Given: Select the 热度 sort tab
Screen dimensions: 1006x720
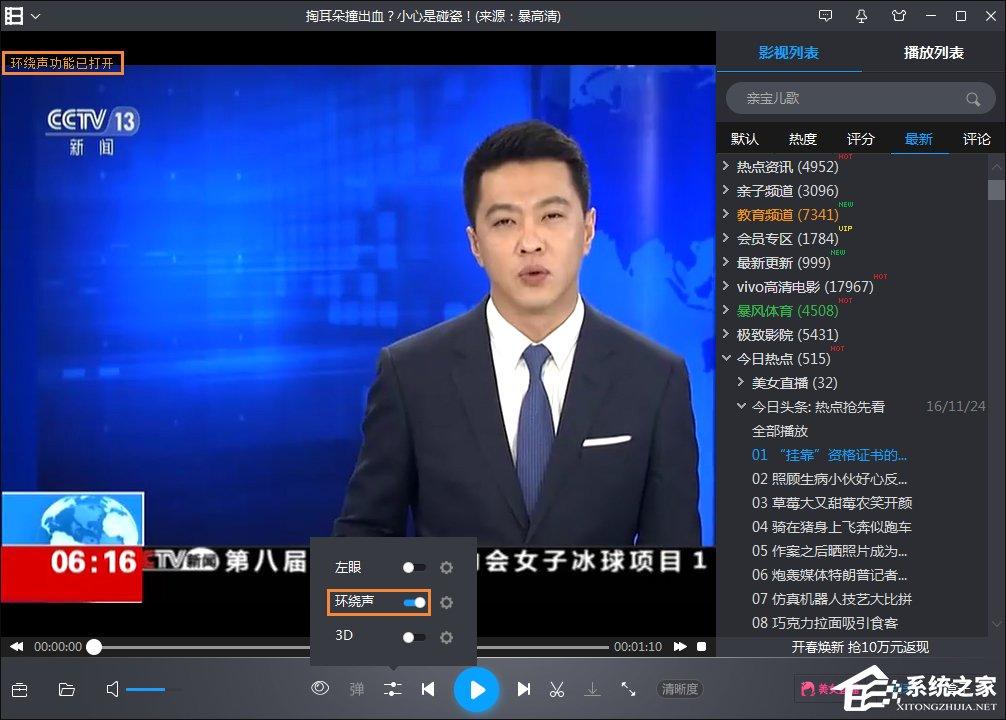Looking at the screenshot, I should pyautogui.click(x=802, y=139).
